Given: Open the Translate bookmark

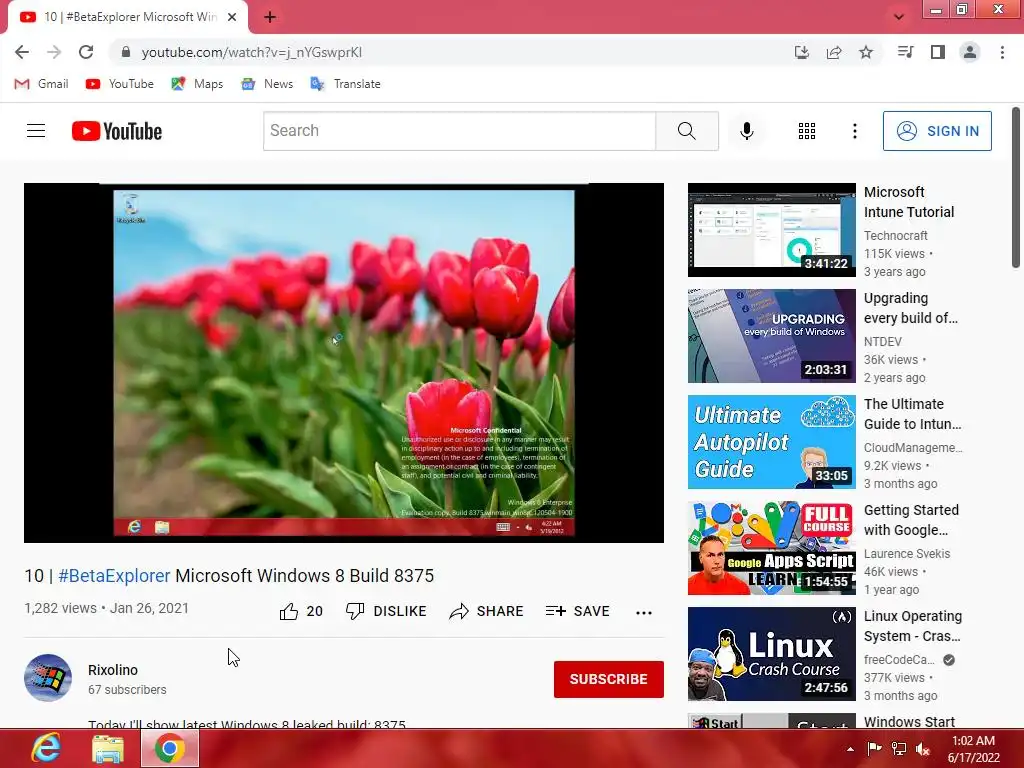Looking at the screenshot, I should [x=345, y=84].
